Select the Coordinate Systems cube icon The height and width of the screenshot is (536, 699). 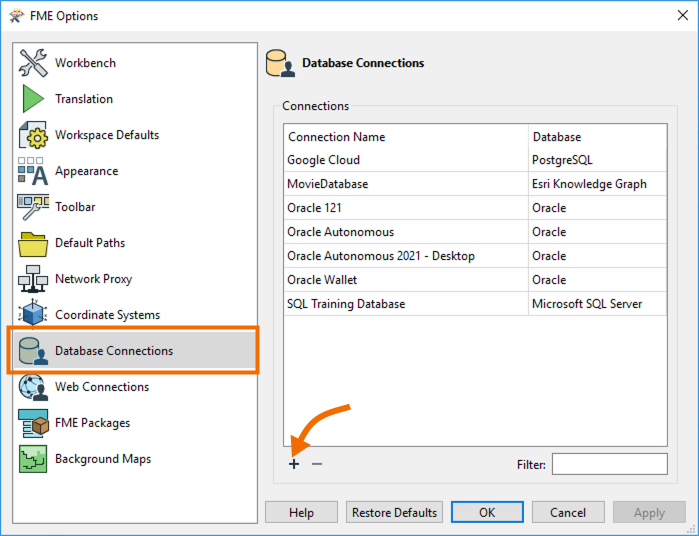coord(33,314)
